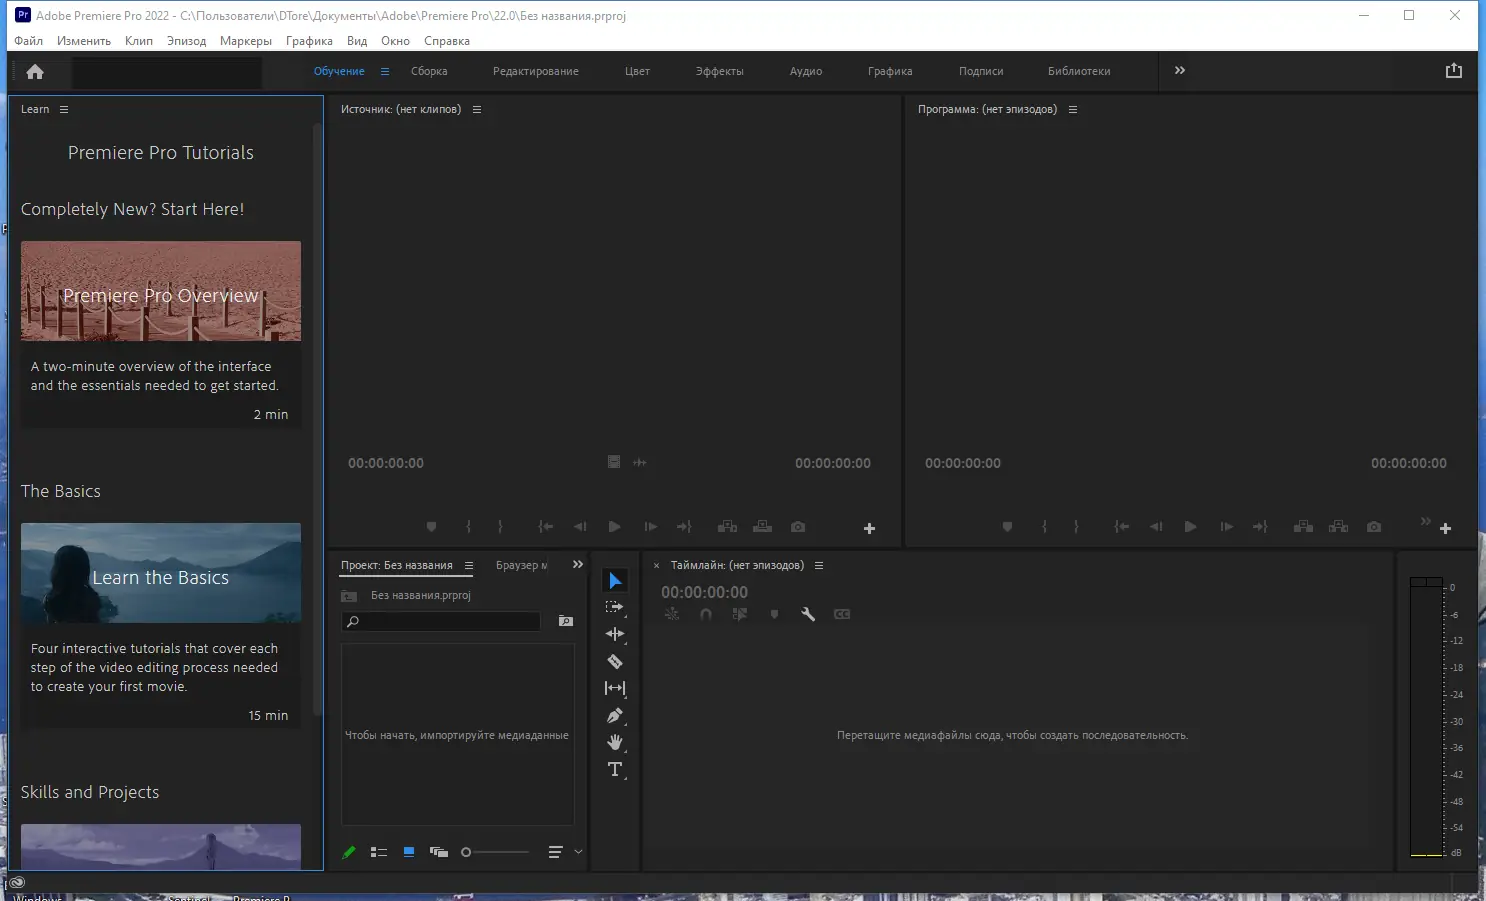Screen dimensions: 1486x901
Task: Select the Hand tool
Action: (x=613, y=742)
